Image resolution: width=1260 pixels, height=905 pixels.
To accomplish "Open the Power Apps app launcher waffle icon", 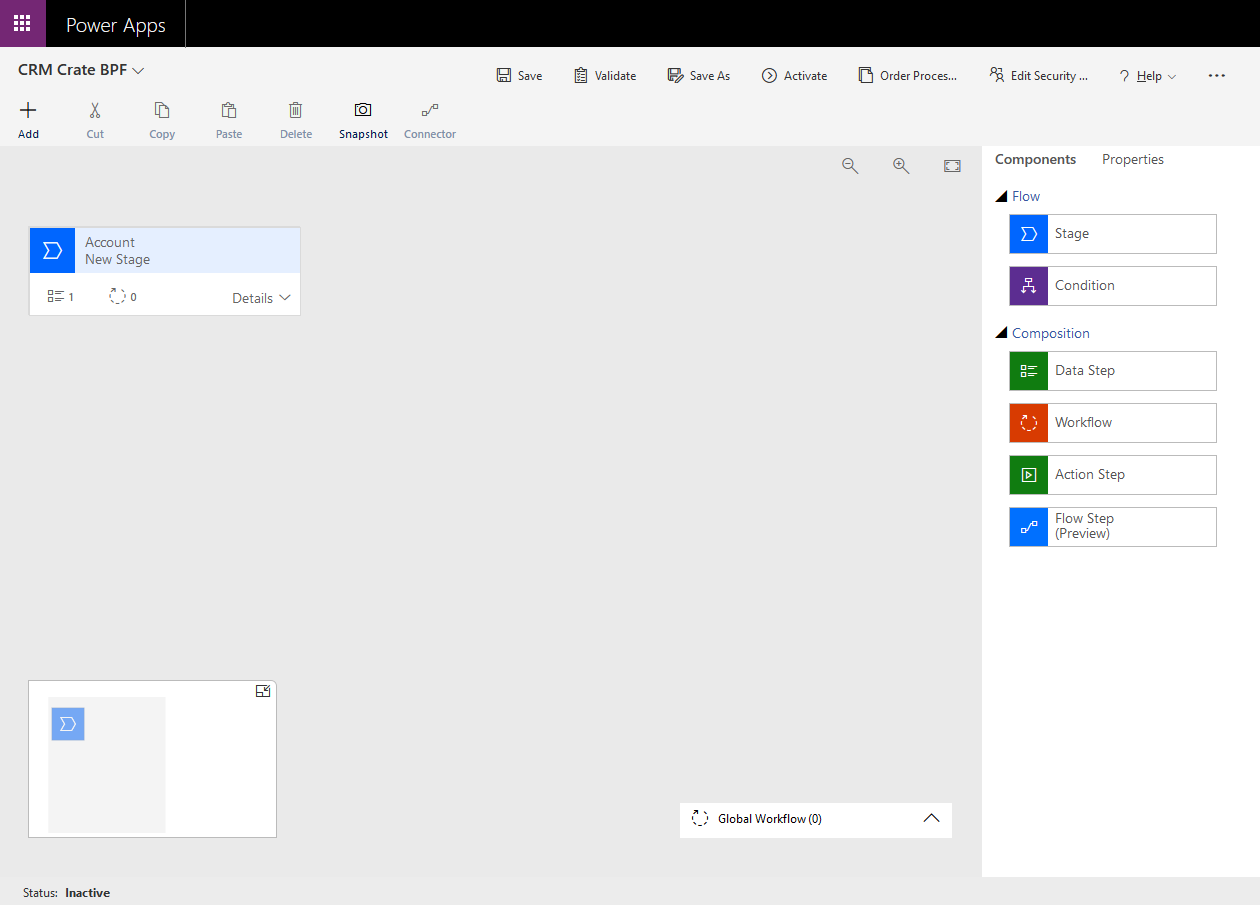I will (22, 23).
